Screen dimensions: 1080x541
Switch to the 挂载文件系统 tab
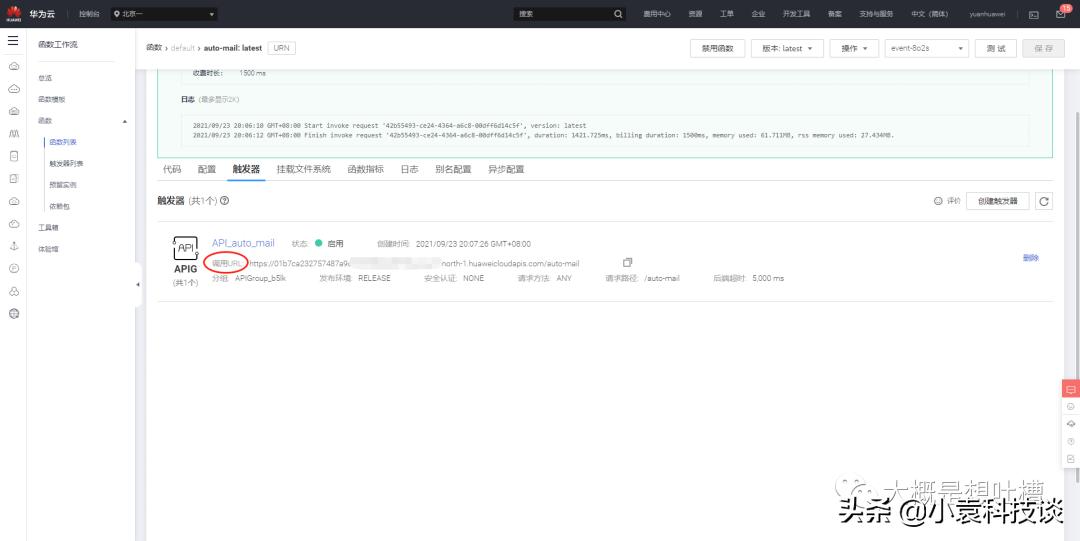point(304,169)
